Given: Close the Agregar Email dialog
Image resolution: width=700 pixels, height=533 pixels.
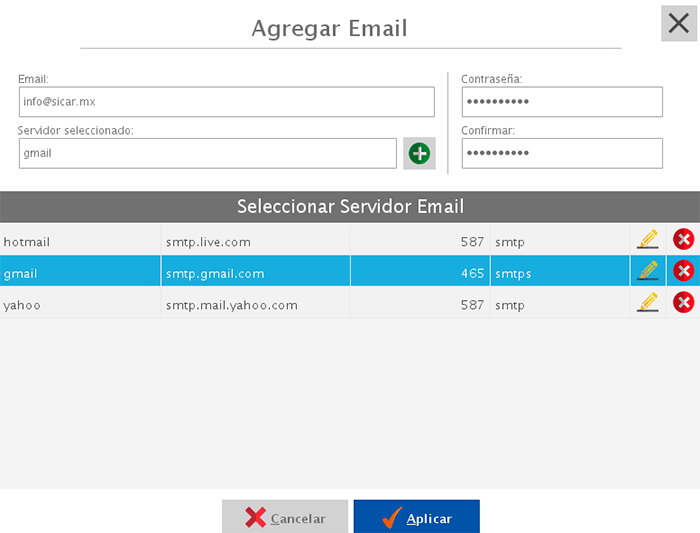Looking at the screenshot, I should [678, 23].
